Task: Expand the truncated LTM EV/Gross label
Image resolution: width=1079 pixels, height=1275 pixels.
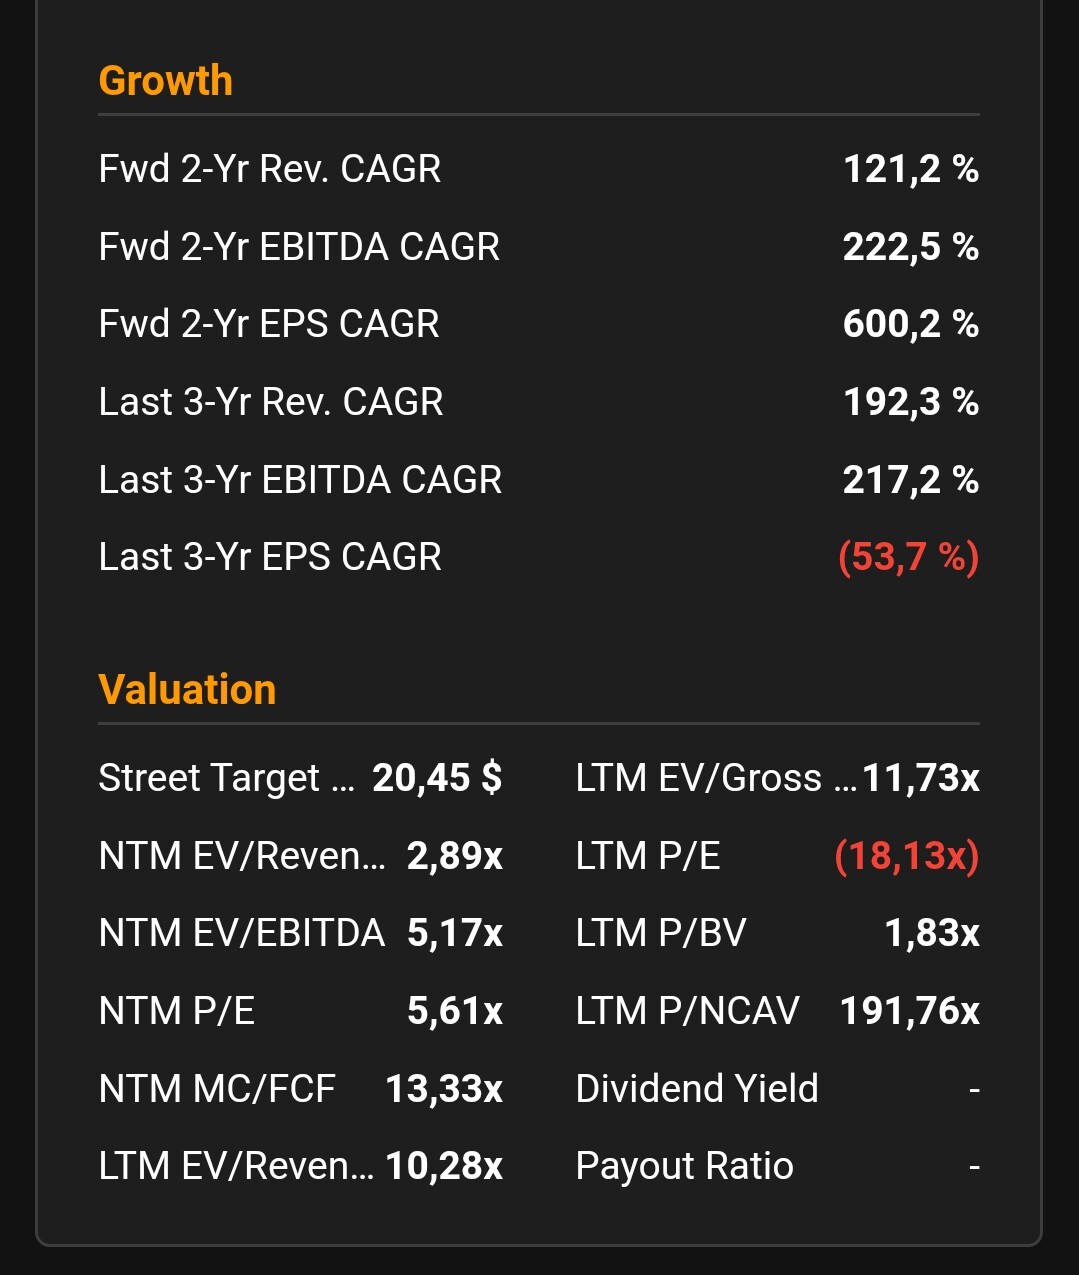Action: 716,778
